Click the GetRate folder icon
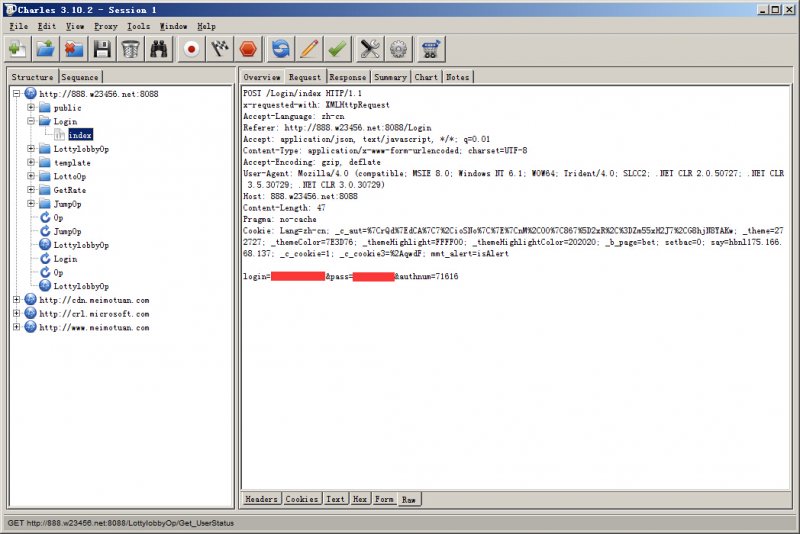The height and width of the screenshot is (534, 800). pyautogui.click(x=45, y=190)
